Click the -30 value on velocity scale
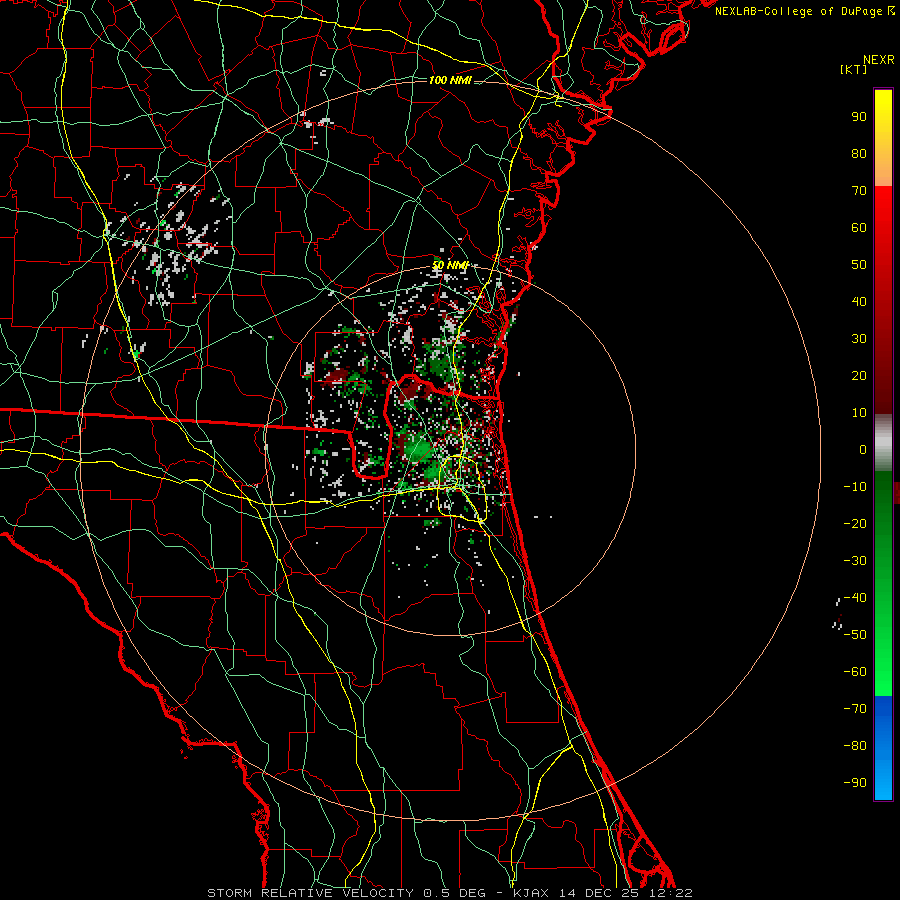Viewport: 900px width, 900px height. [855, 561]
